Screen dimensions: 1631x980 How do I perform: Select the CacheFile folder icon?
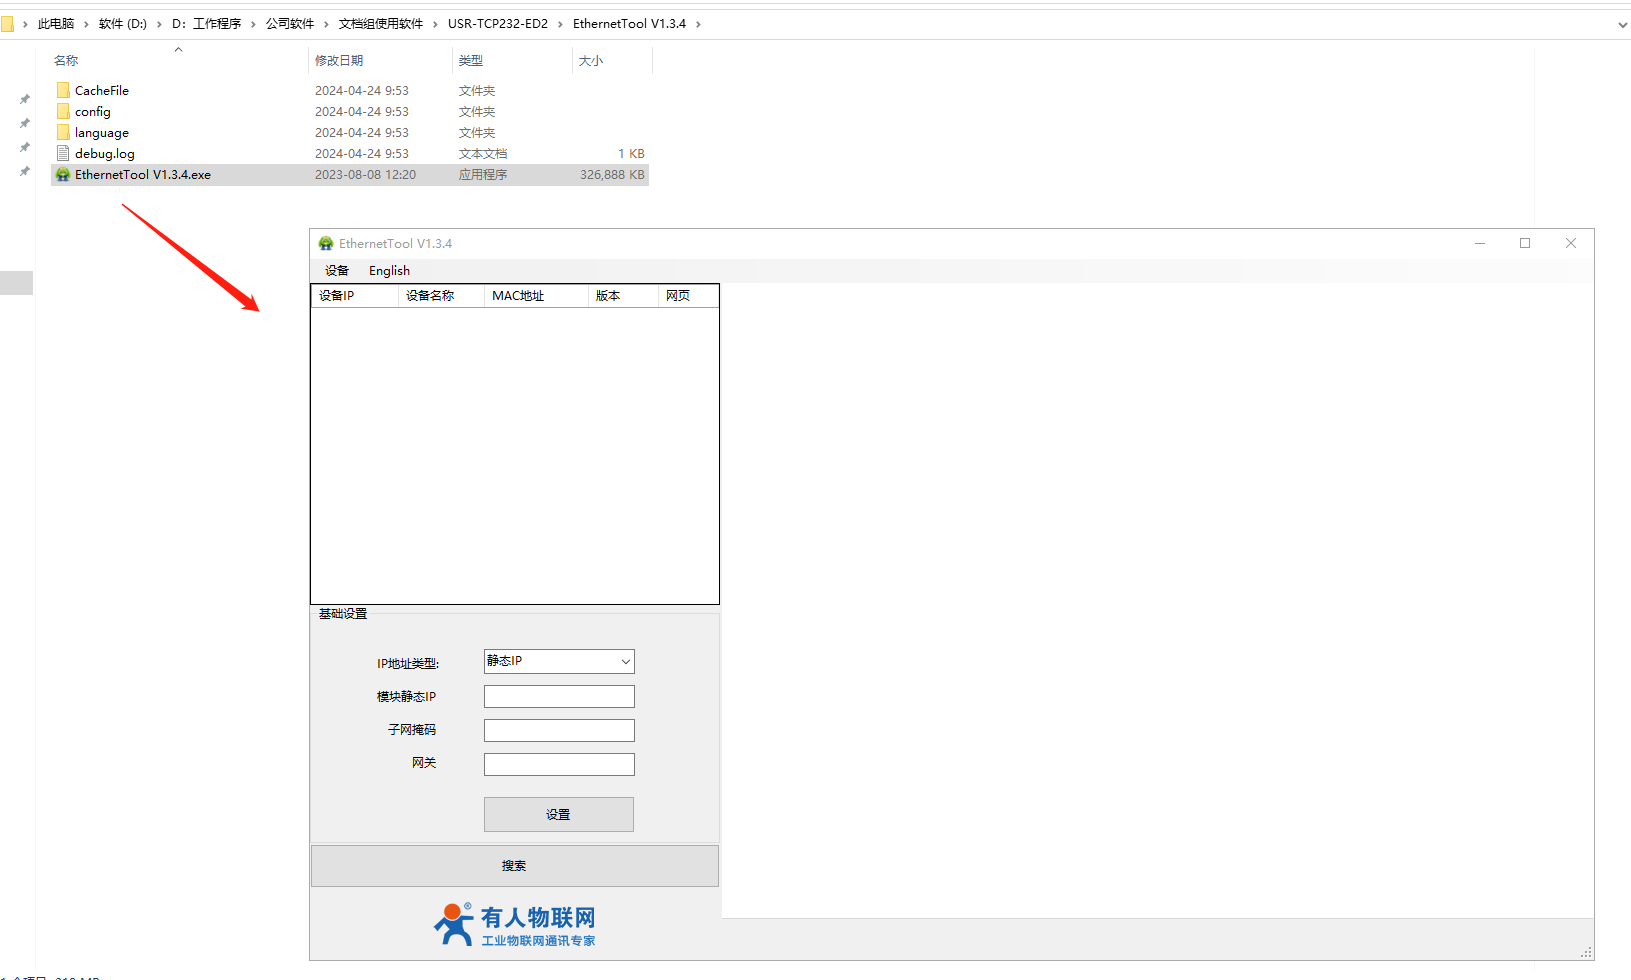(63, 90)
